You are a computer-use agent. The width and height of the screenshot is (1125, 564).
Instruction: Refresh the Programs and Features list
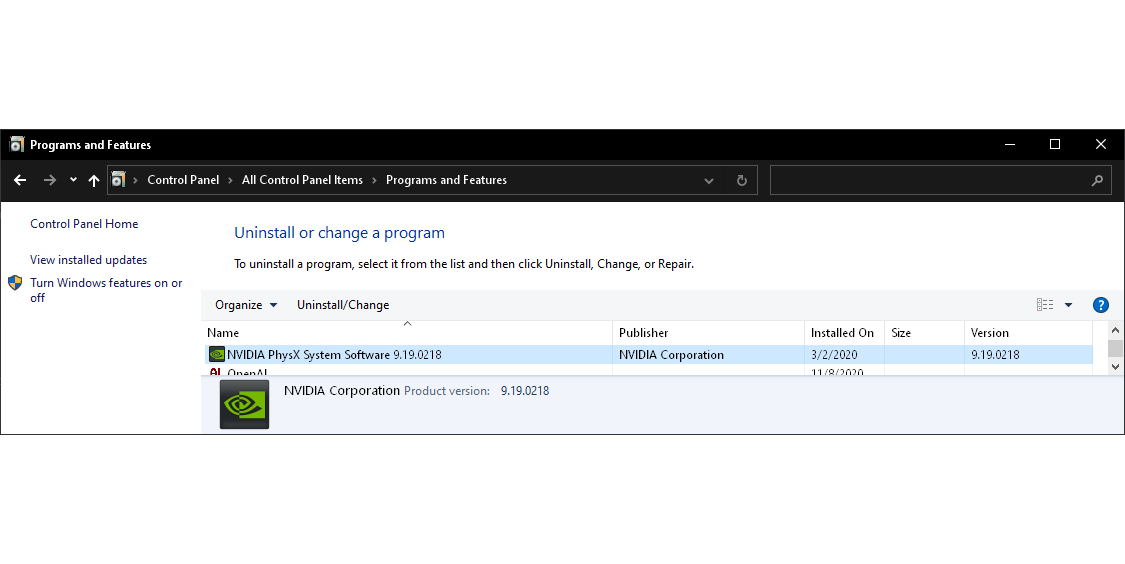click(741, 180)
